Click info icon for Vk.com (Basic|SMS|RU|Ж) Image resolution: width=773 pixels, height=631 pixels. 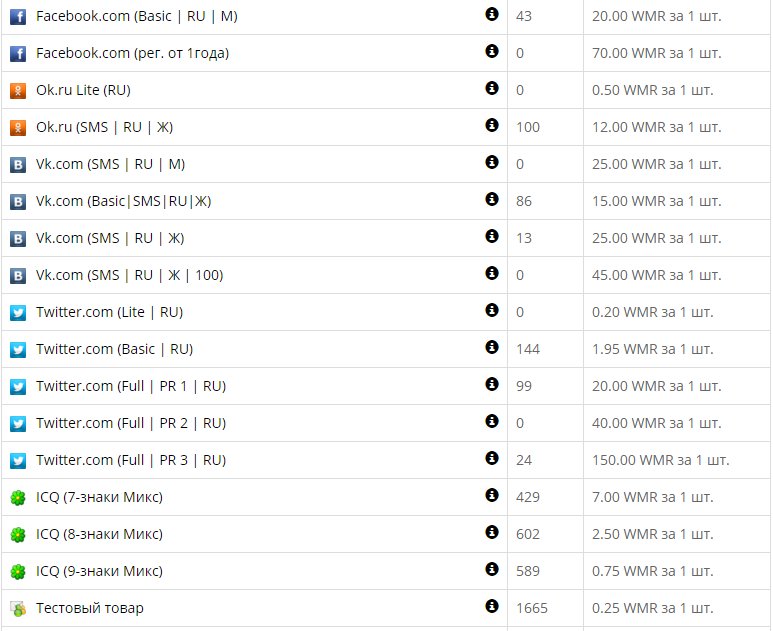[x=492, y=199]
